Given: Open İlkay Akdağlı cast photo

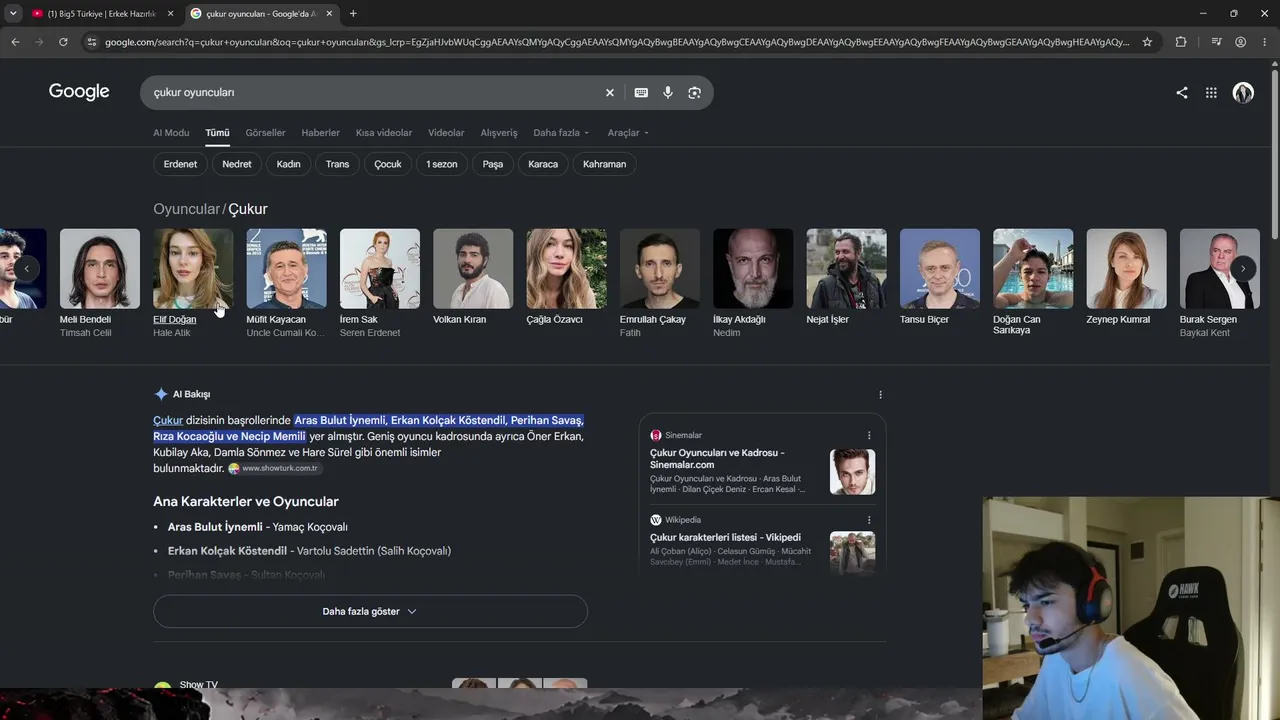Looking at the screenshot, I should click(x=753, y=269).
